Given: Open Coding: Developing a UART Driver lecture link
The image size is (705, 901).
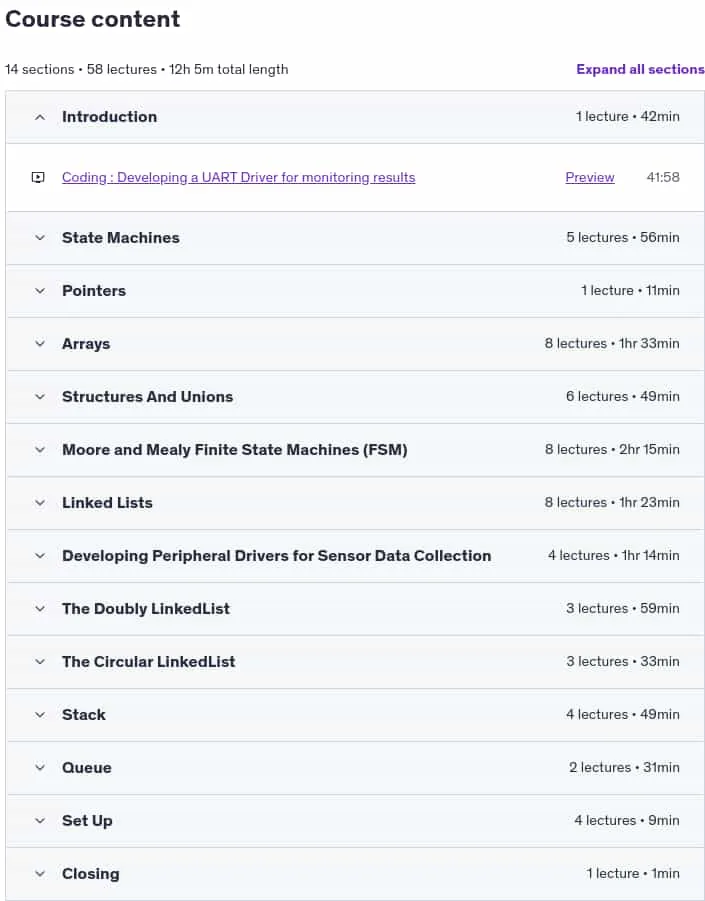Looking at the screenshot, I should coord(238,178).
